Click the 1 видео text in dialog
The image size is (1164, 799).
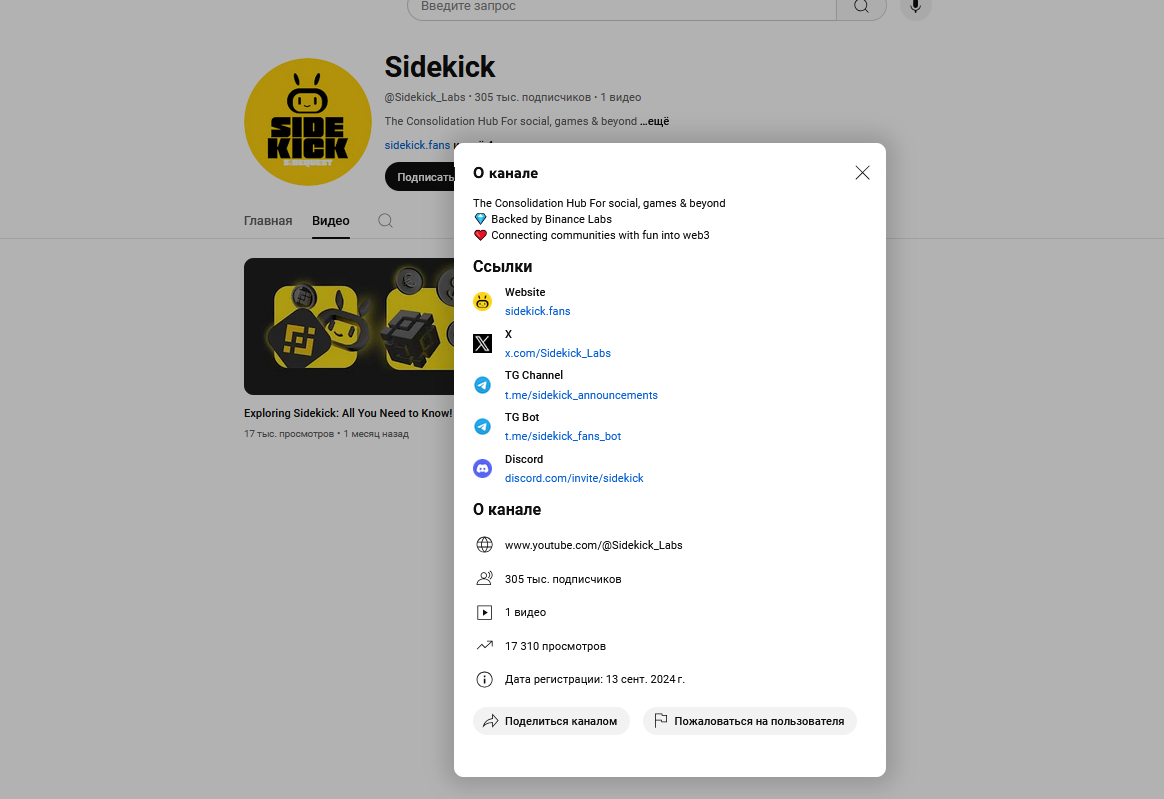click(526, 613)
